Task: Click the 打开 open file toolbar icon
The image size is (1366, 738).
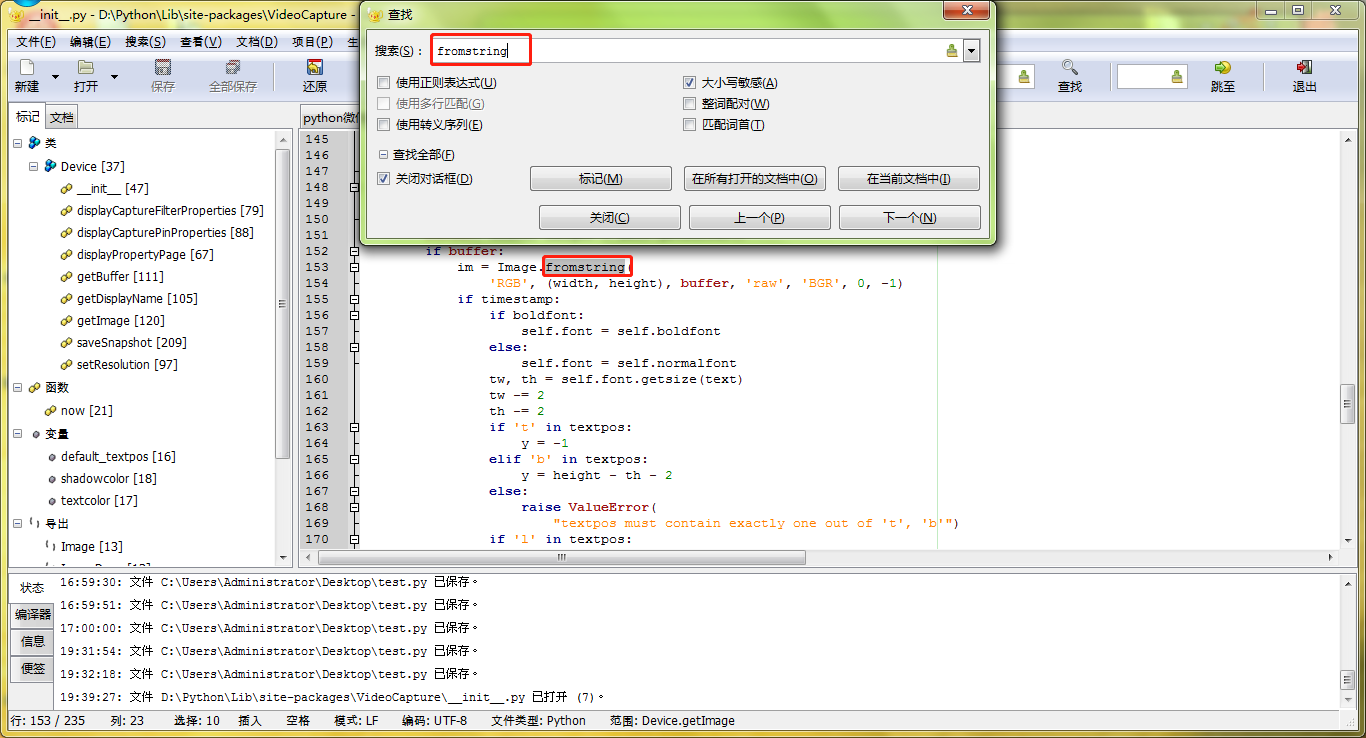Action: point(86,67)
